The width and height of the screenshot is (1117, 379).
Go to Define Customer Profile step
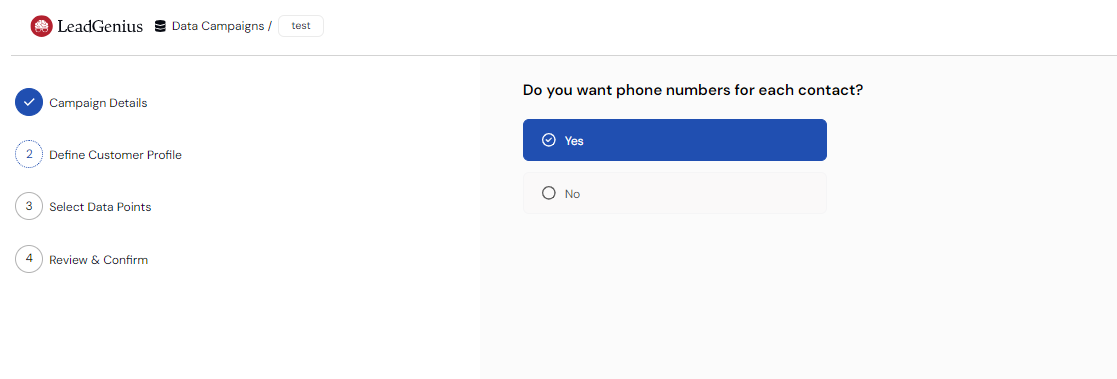[115, 155]
